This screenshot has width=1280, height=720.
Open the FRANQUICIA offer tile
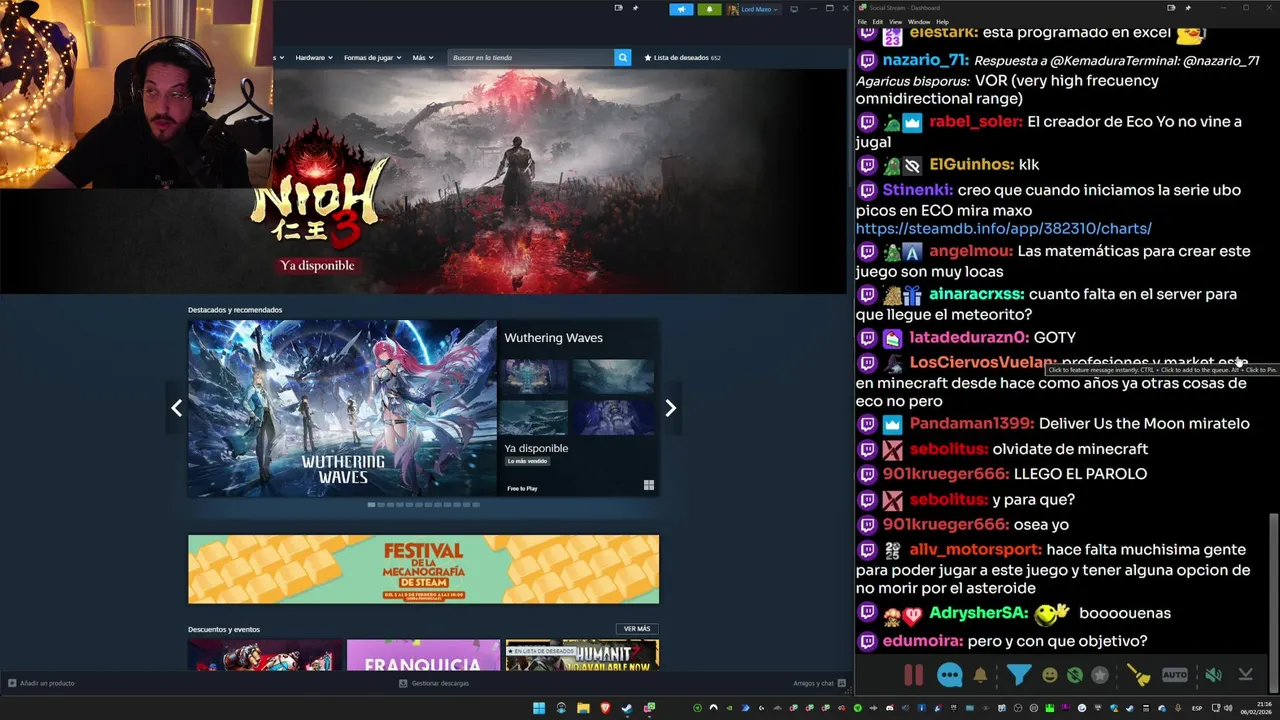(423, 656)
